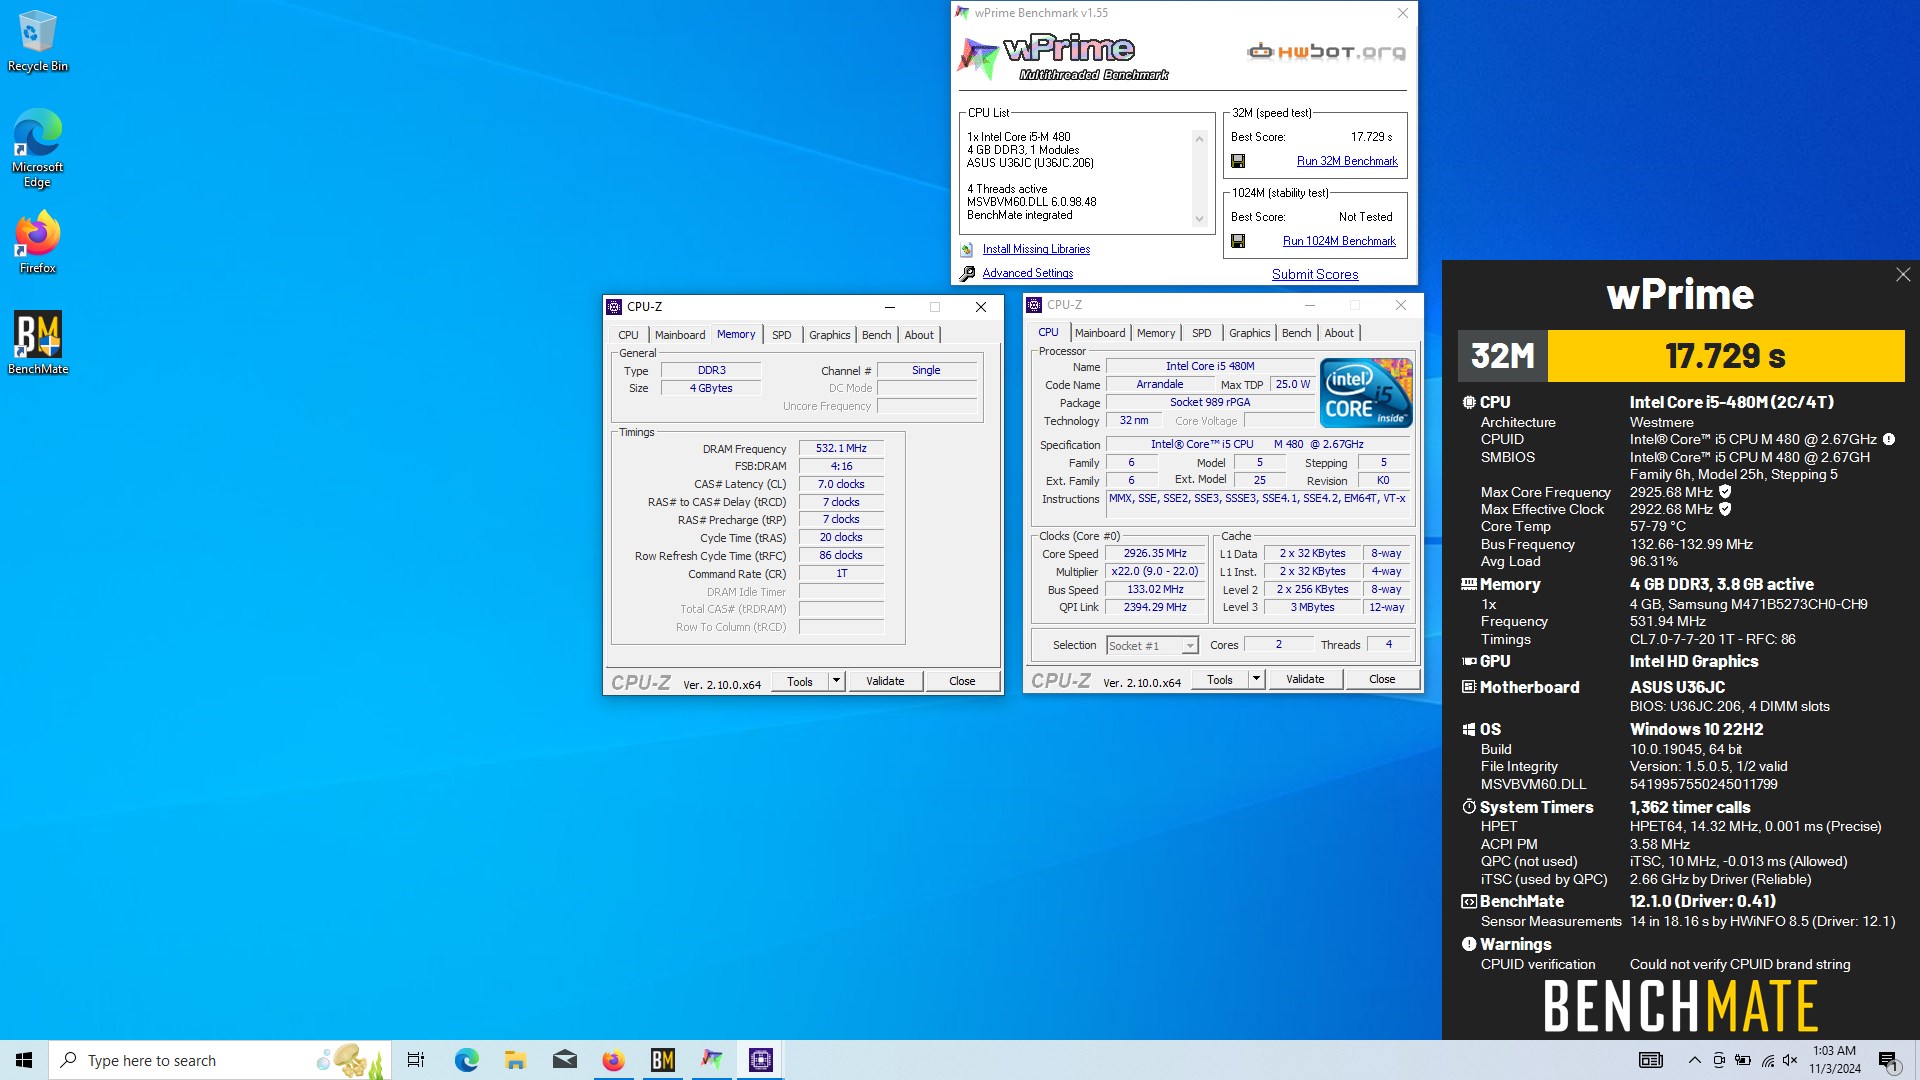Click the Tools button in Memory CPU-Z window

[800, 681]
